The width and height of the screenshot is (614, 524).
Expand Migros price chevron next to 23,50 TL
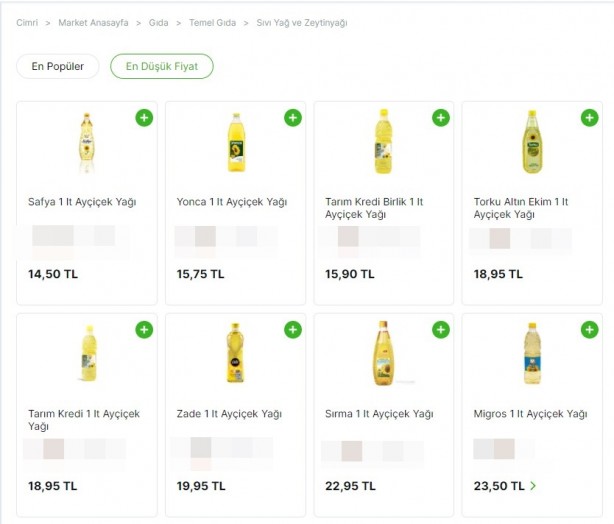pos(533,486)
